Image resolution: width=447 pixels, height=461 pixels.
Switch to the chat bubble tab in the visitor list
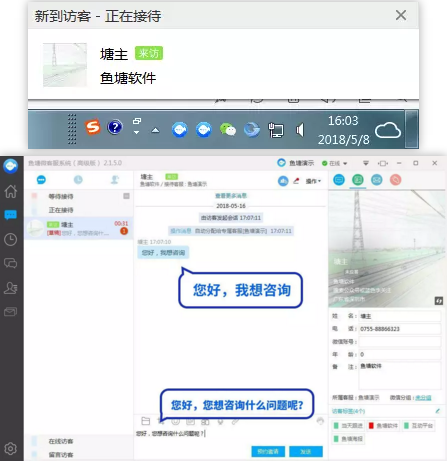(41, 180)
